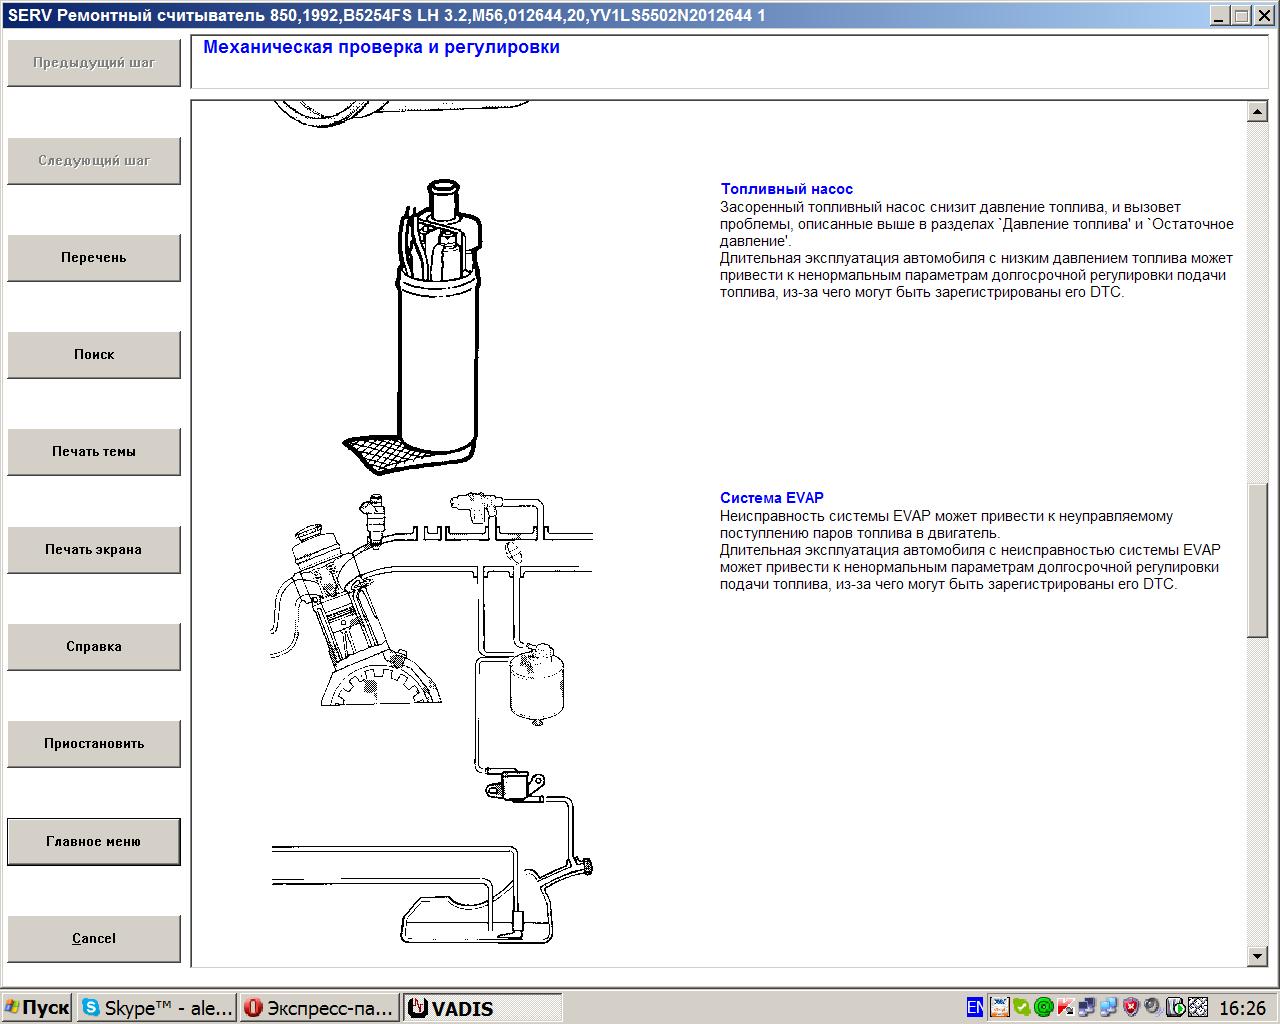Switch to Skype taskbar window
Image resolution: width=1280 pixels, height=1024 pixels.
pos(158,1008)
